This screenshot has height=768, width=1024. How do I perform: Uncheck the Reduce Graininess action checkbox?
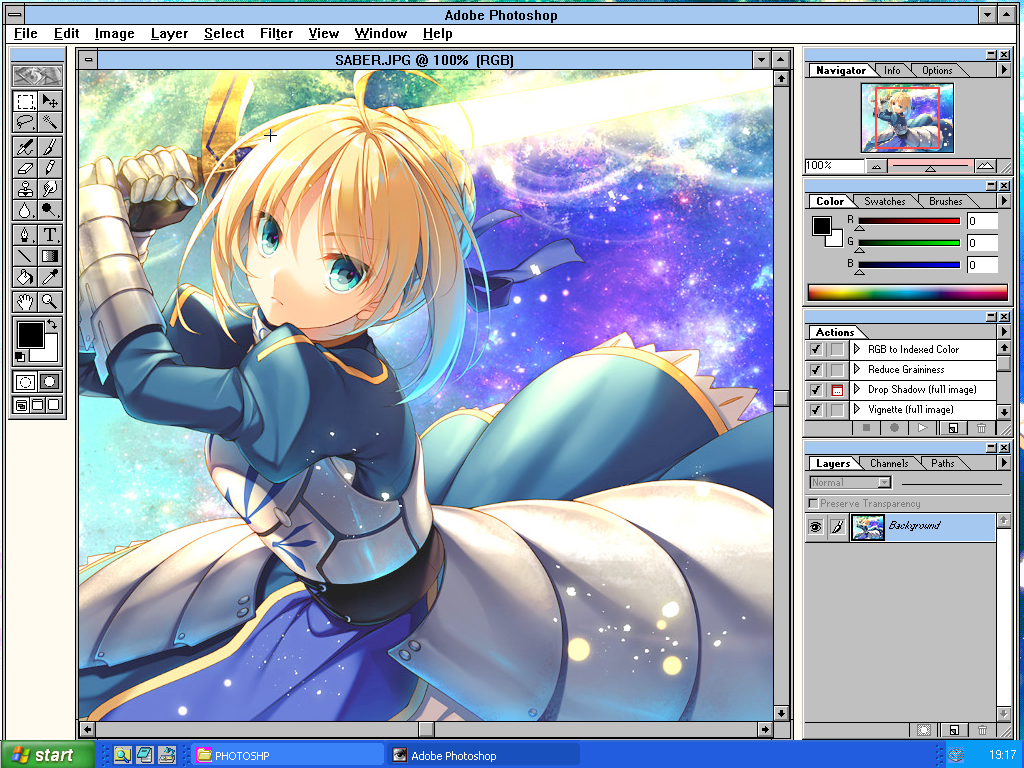(x=816, y=370)
